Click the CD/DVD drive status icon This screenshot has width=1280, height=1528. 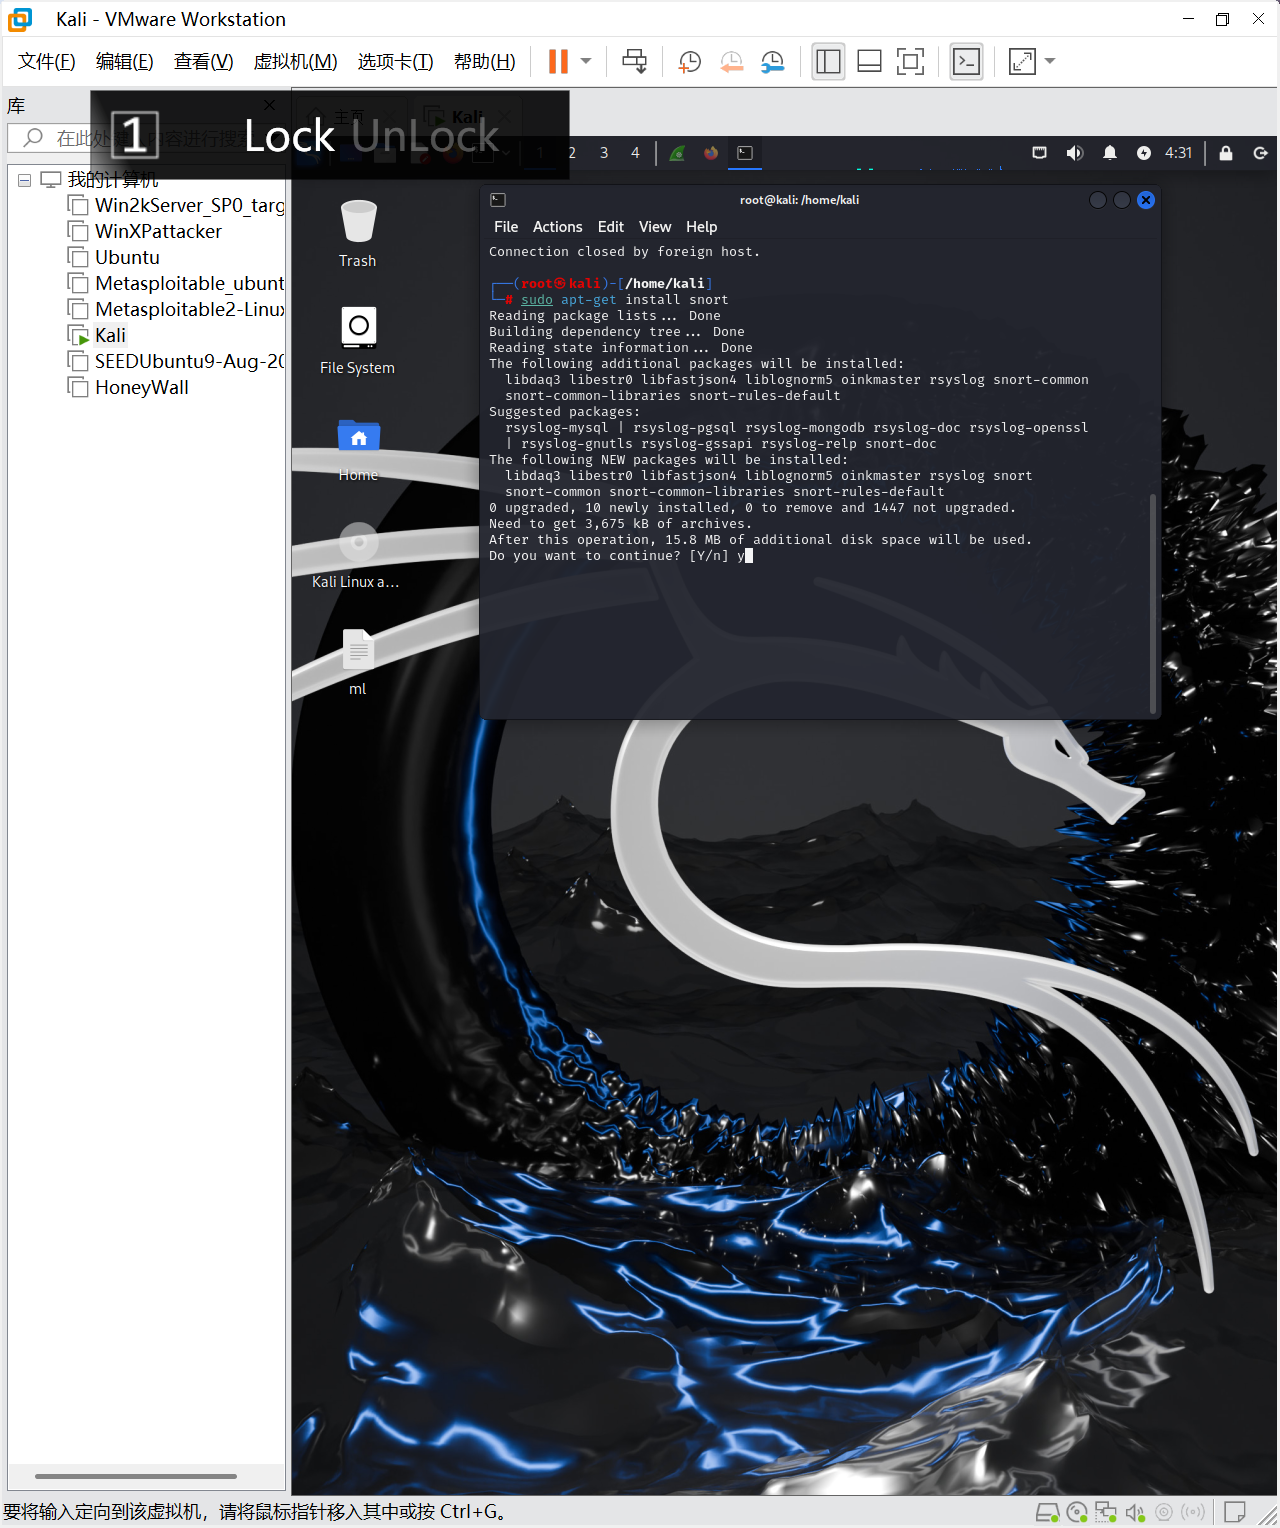1077,1512
